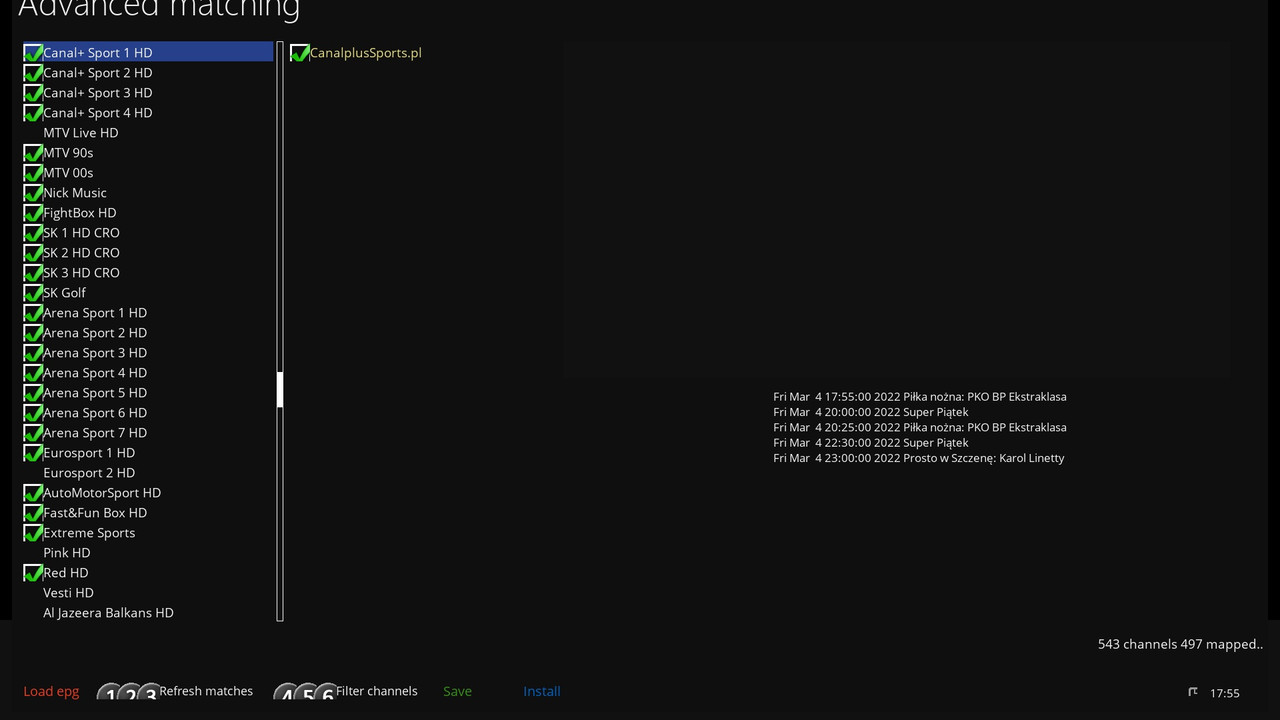Click the 20:25 PKO BP Ekstraklasa programme entry

point(920,427)
